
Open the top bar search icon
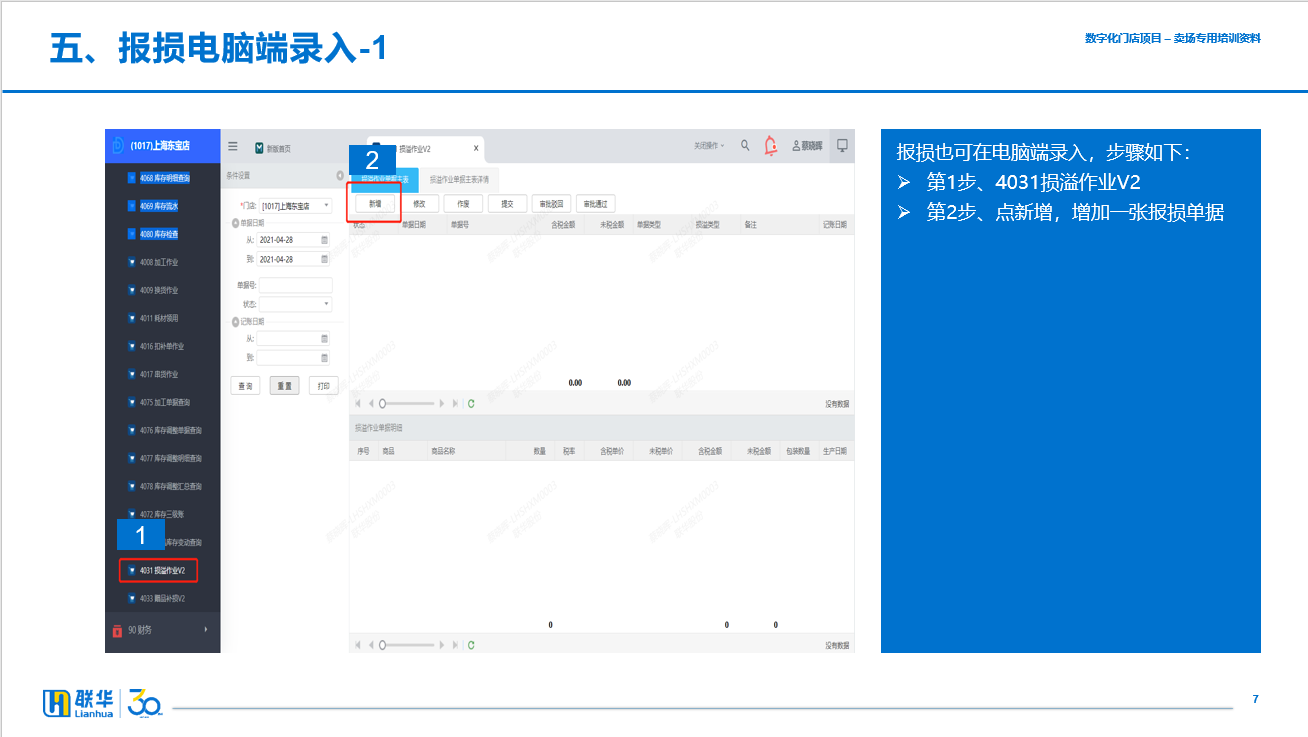[745, 146]
